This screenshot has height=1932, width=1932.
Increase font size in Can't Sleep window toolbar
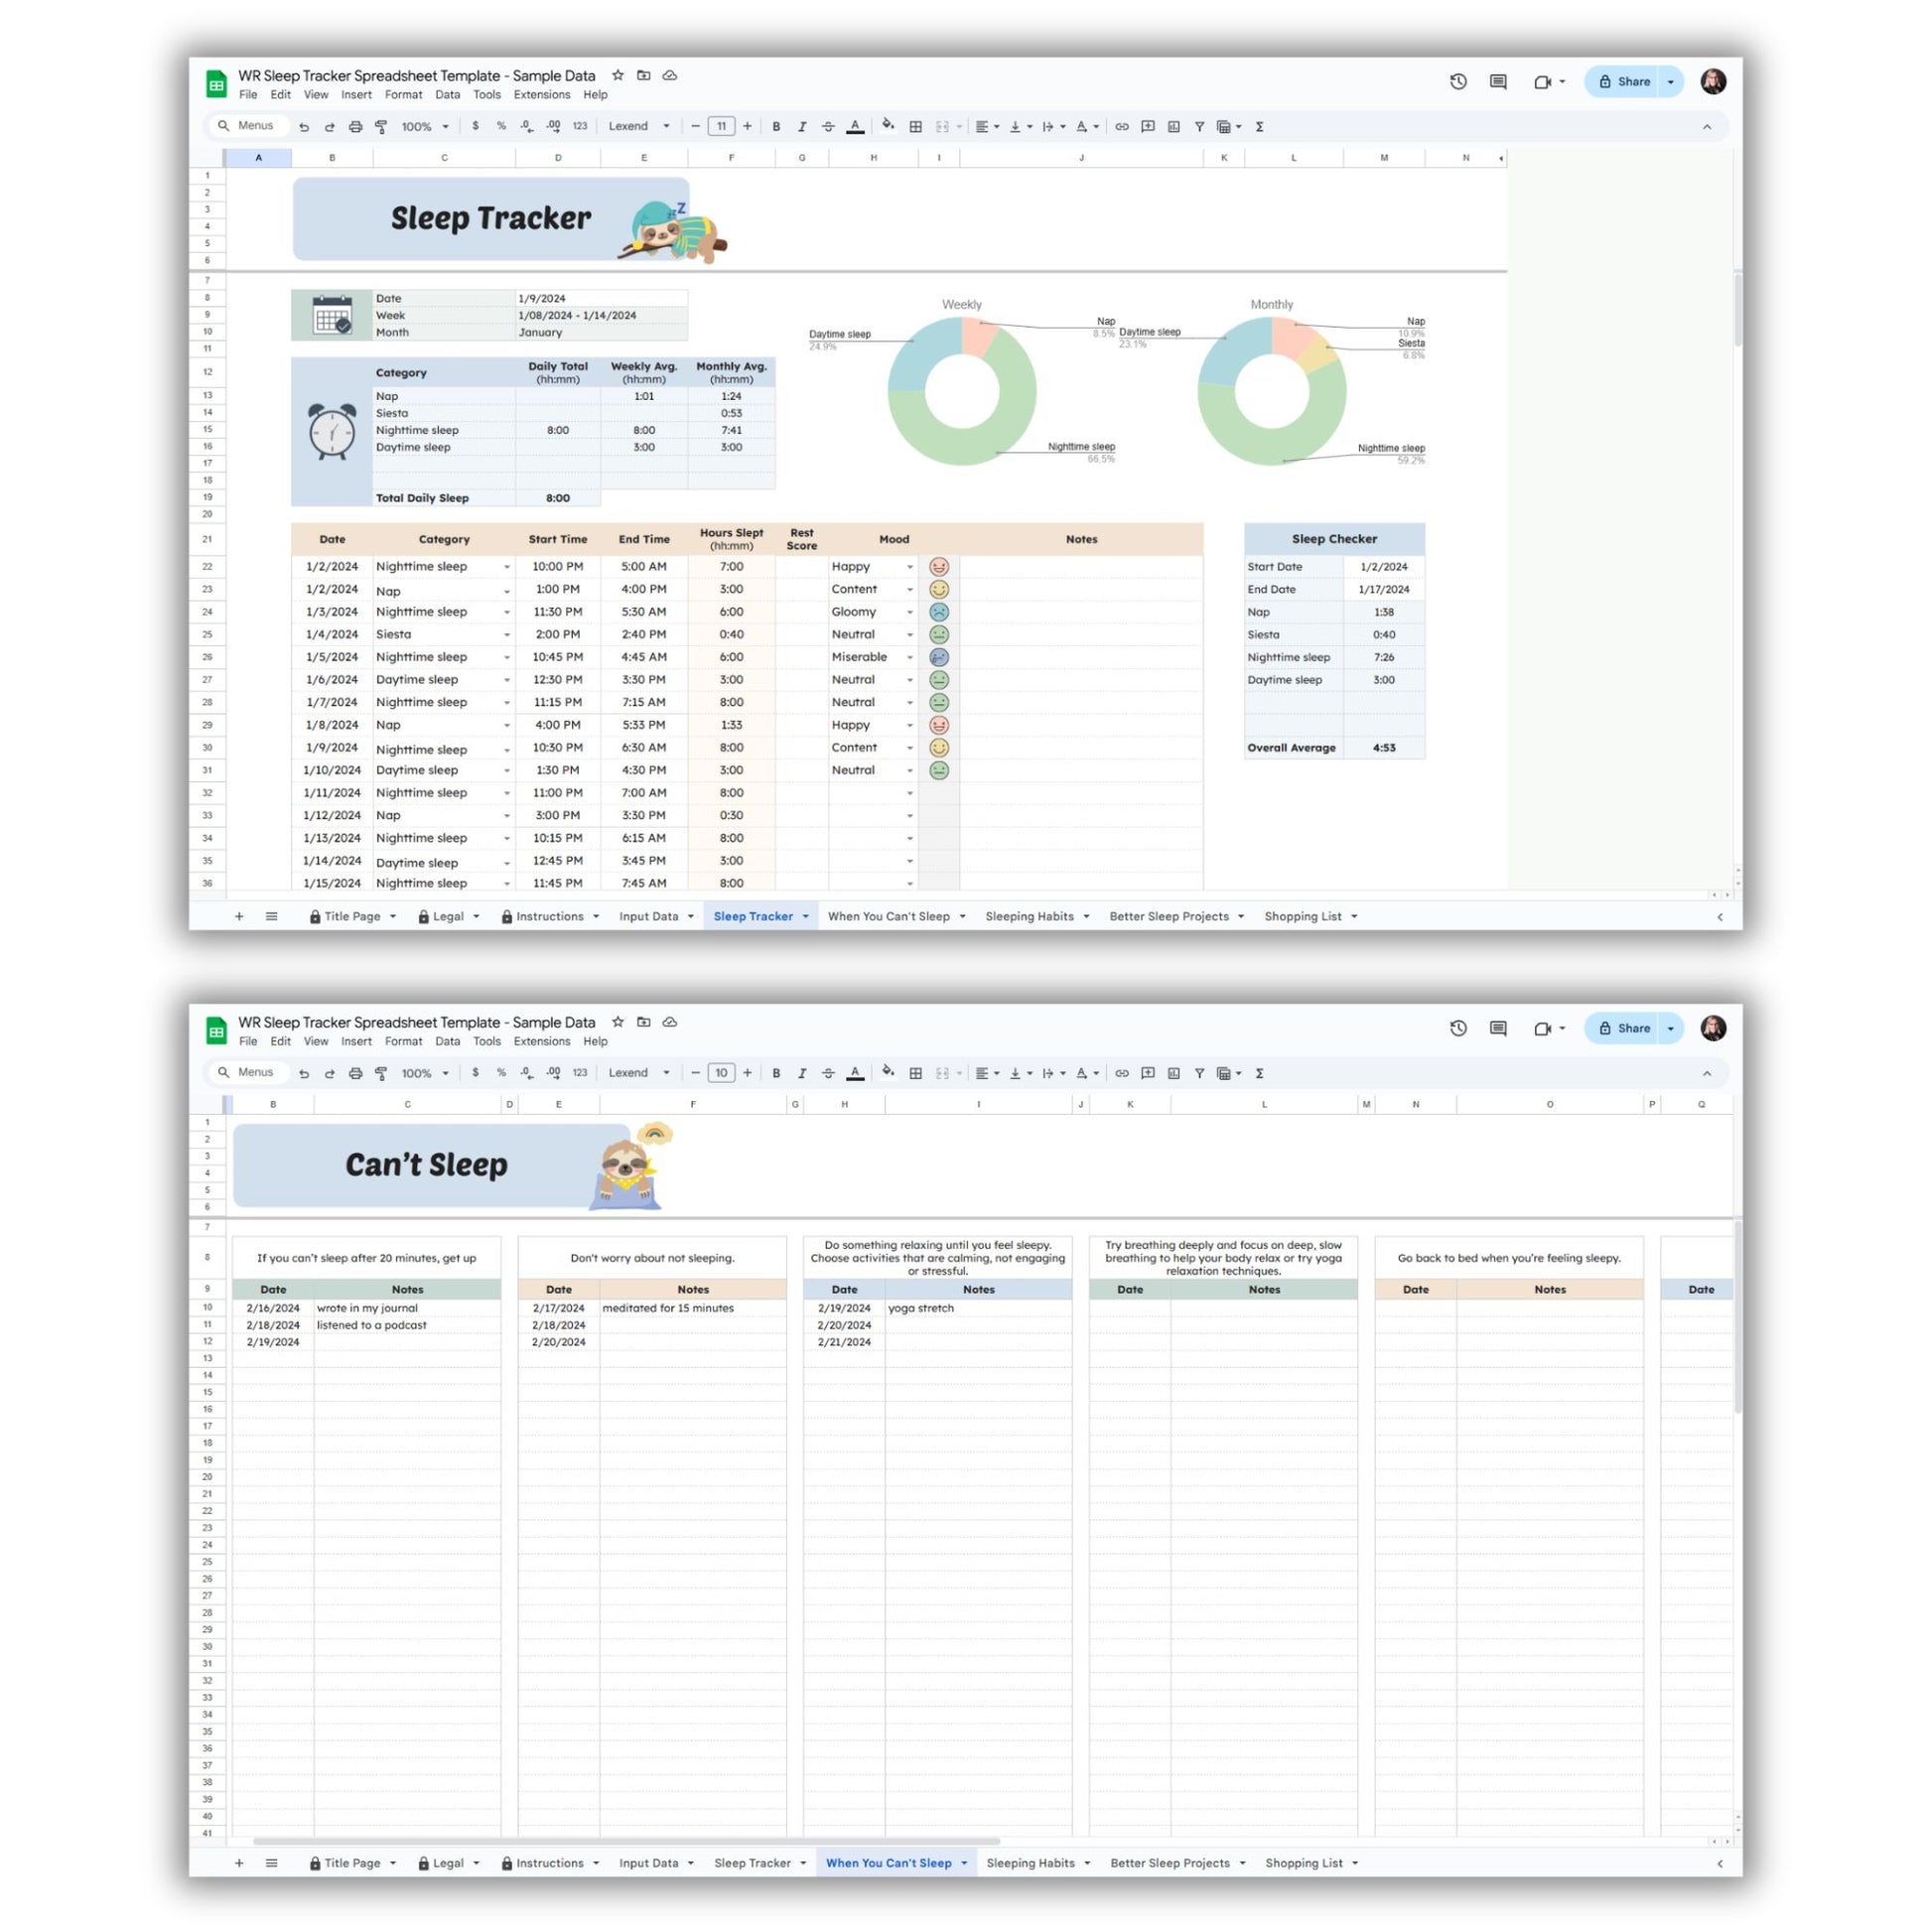747,1073
